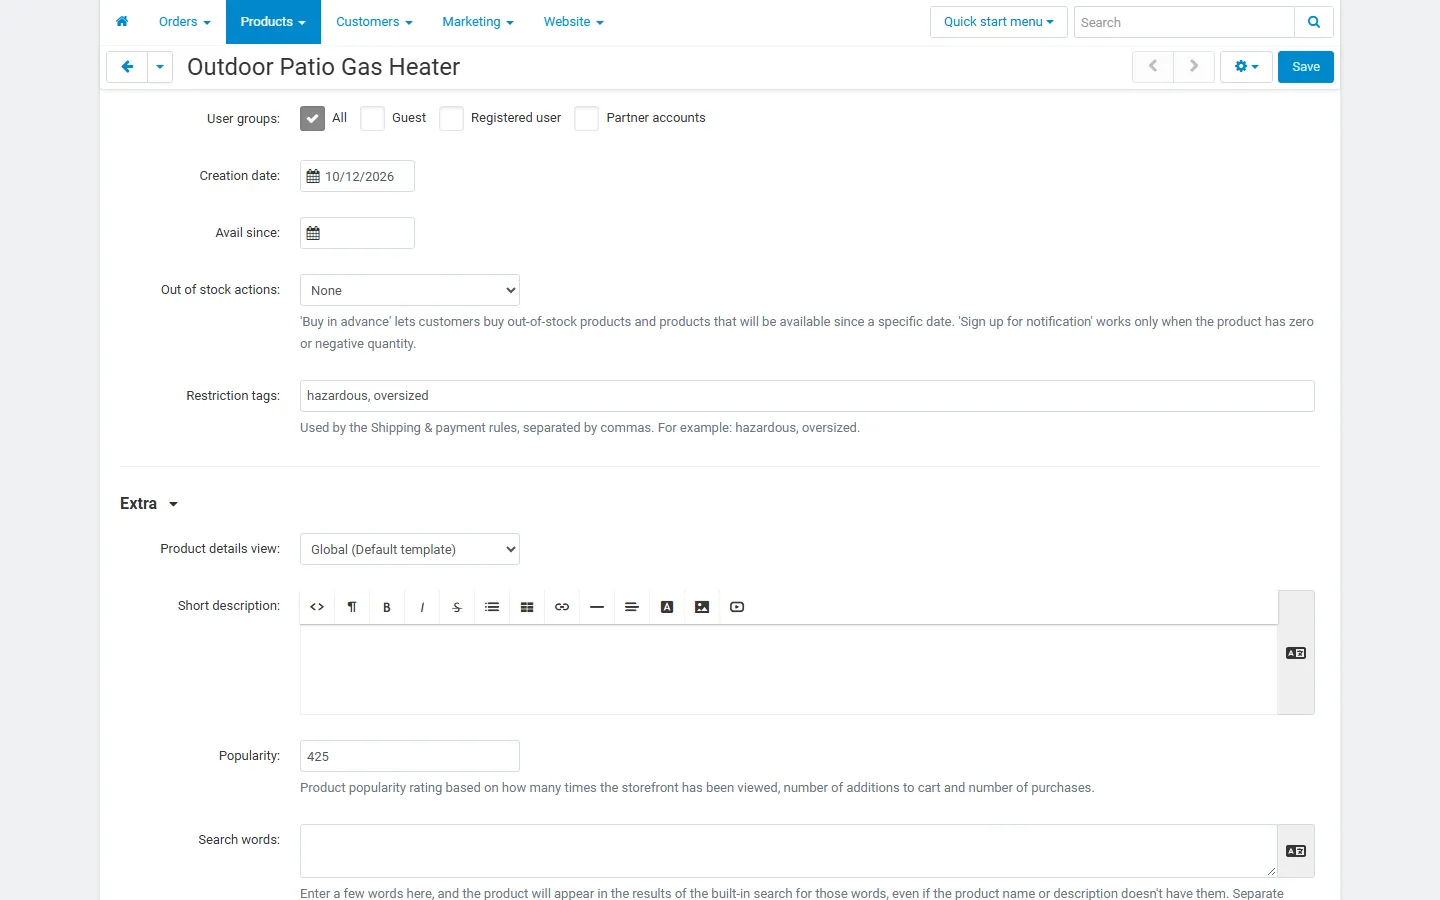Go to the home dashboard icon

coord(122,21)
